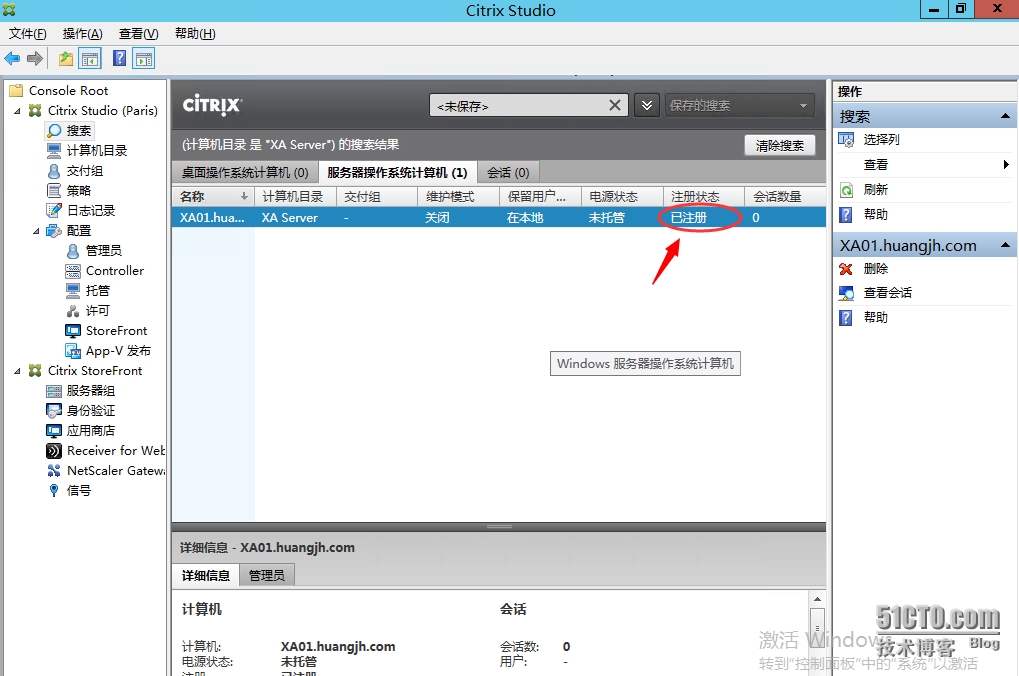The image size is (1019, 676).
Task: Toggle the show/hide action pane icon
Action: pos(144,59)
